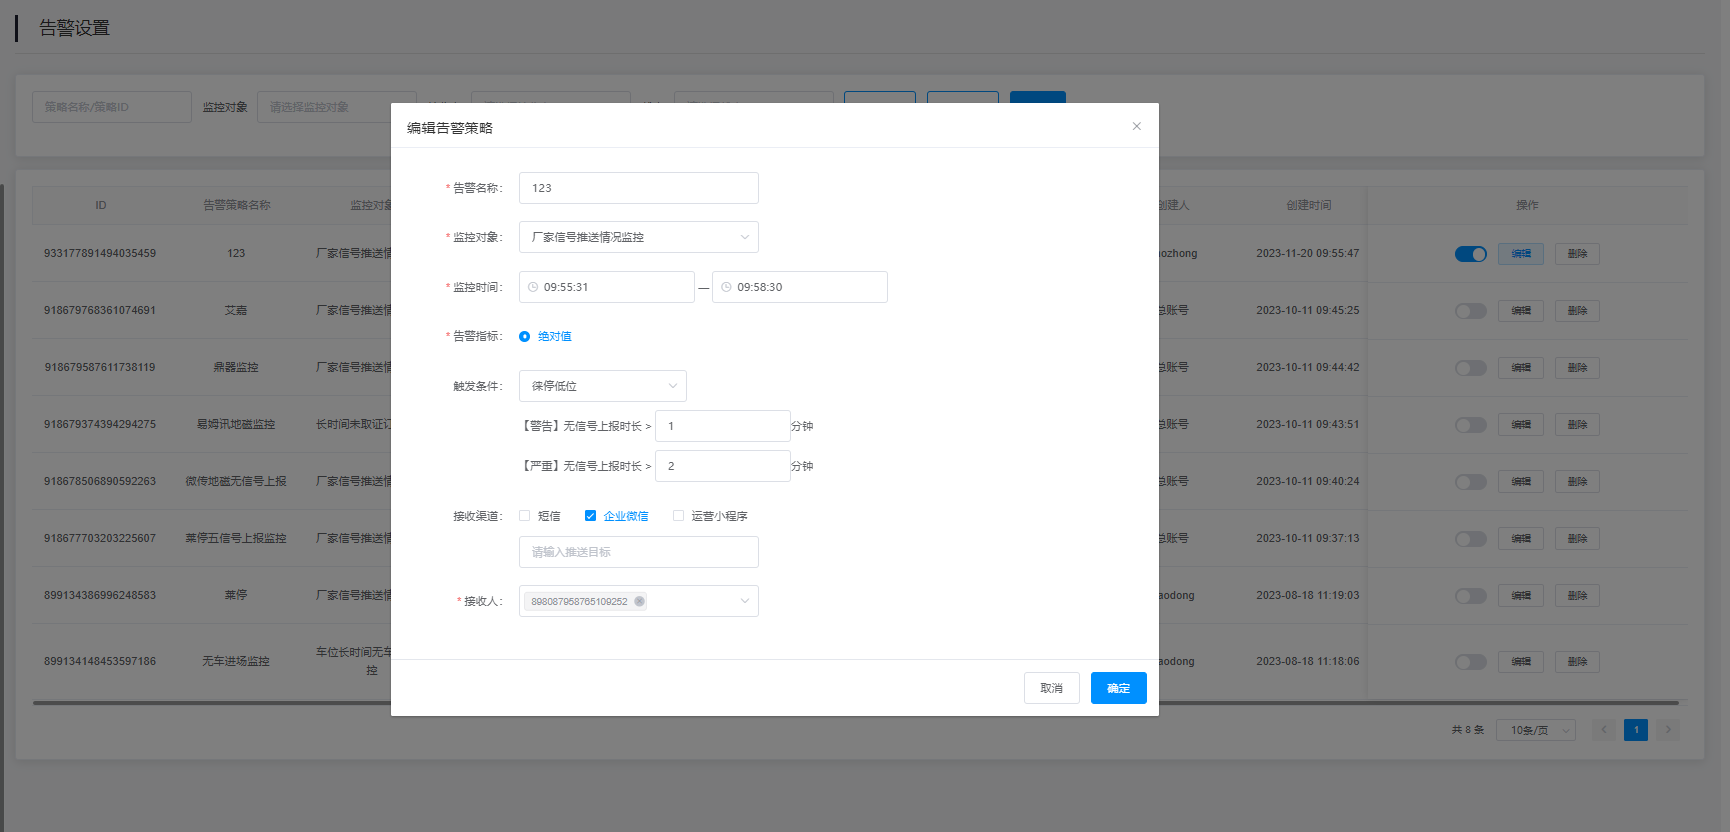Uncheck the 企业微信 checkbox
Viewport: 1730px width, 832px height.
tap(590, 516)
